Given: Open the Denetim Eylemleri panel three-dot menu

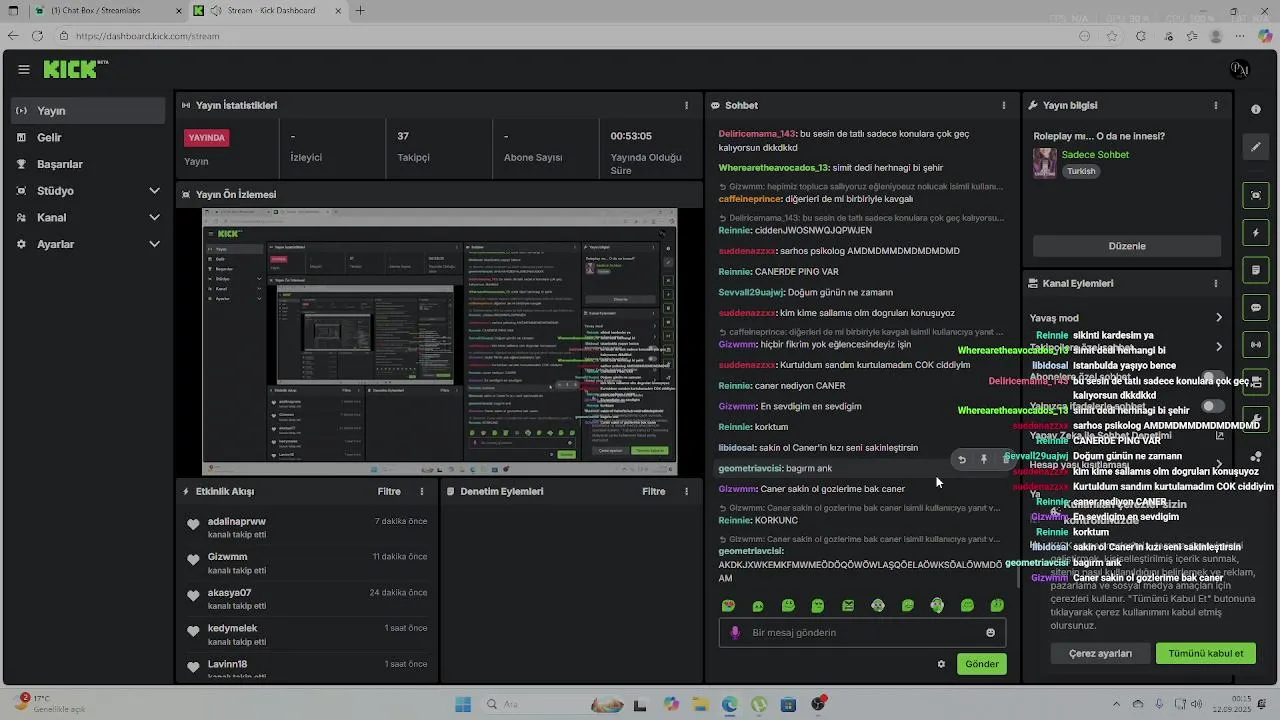Looking at the screenshot, I should coord(686,491).
